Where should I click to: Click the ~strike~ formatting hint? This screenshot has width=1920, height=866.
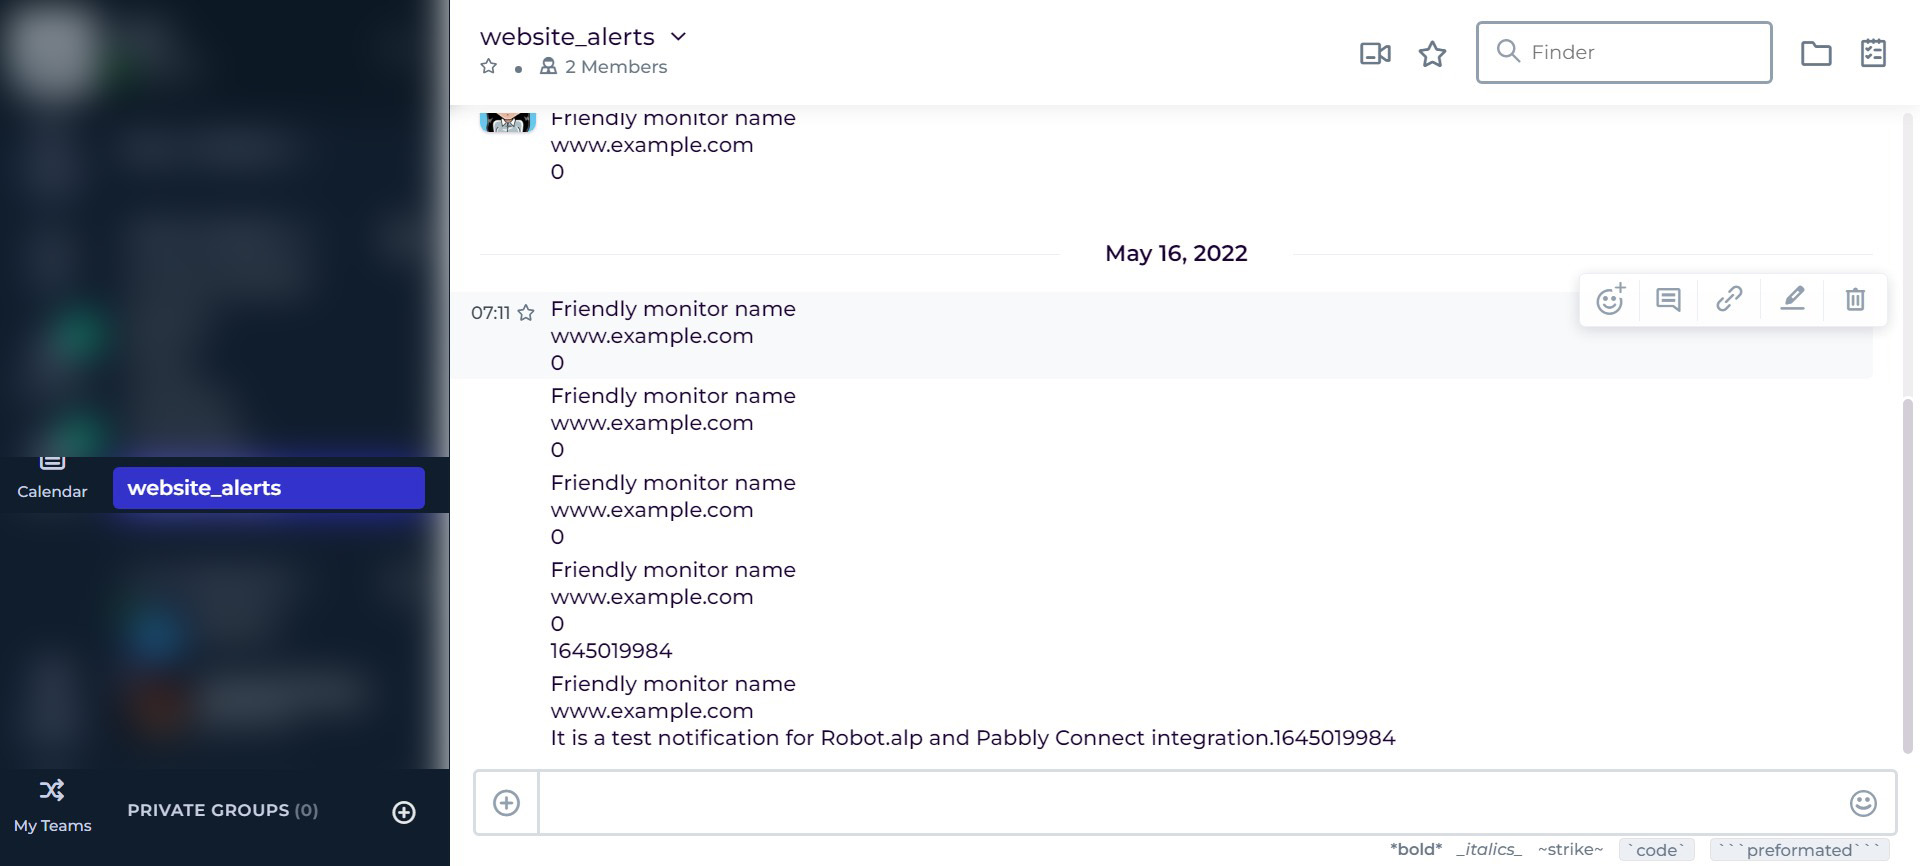[x=1570, y=849]
